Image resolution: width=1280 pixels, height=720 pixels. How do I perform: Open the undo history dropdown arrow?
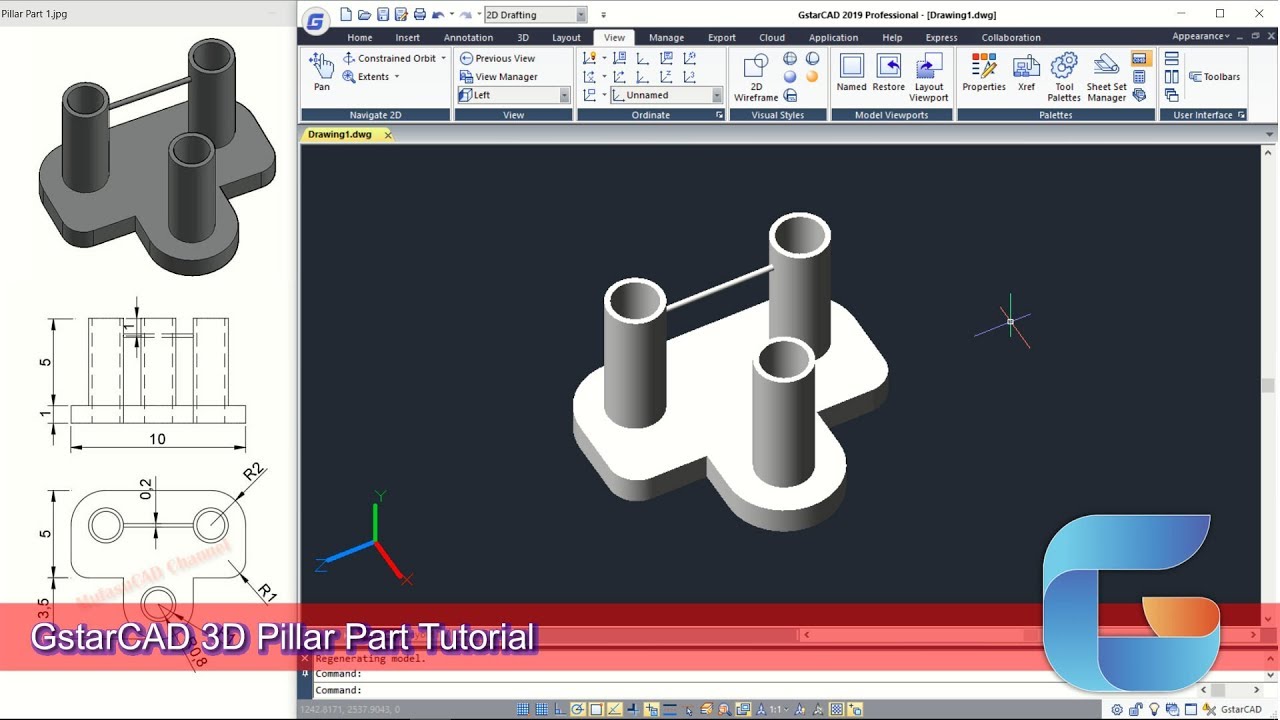[452, 15]
